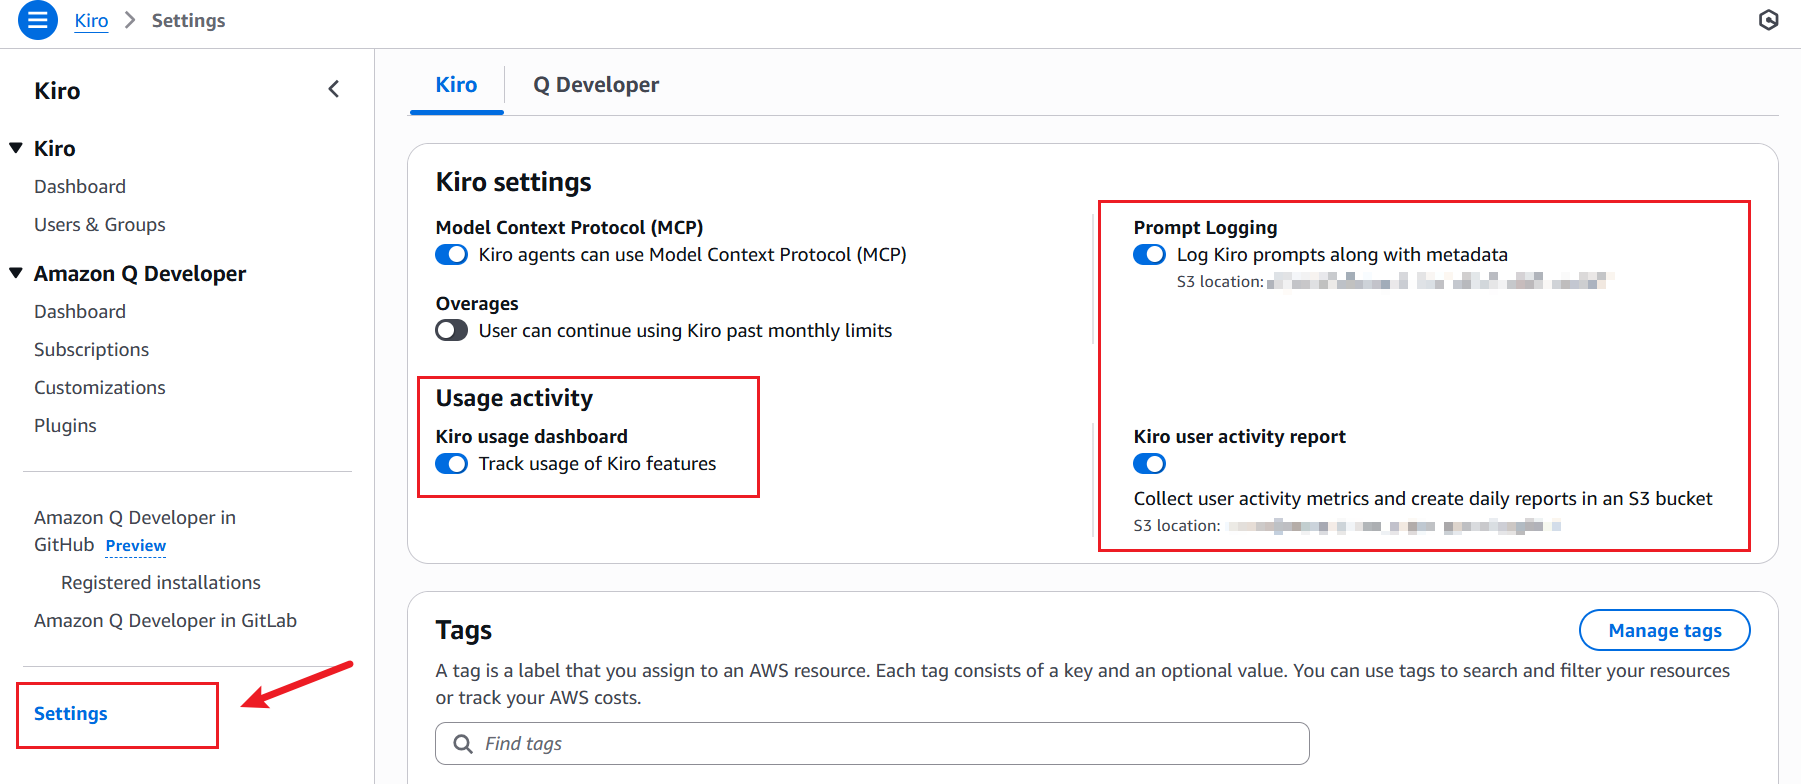Click inside the Find tags field
The width and height of the screenshot is (1801, 784).
coord(880,744)
